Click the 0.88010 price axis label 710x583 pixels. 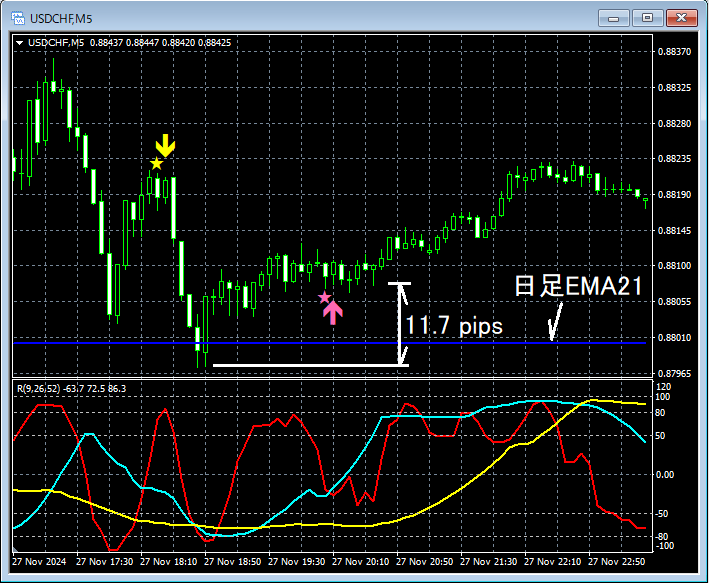pyautogui.click(x=674, y=338)
